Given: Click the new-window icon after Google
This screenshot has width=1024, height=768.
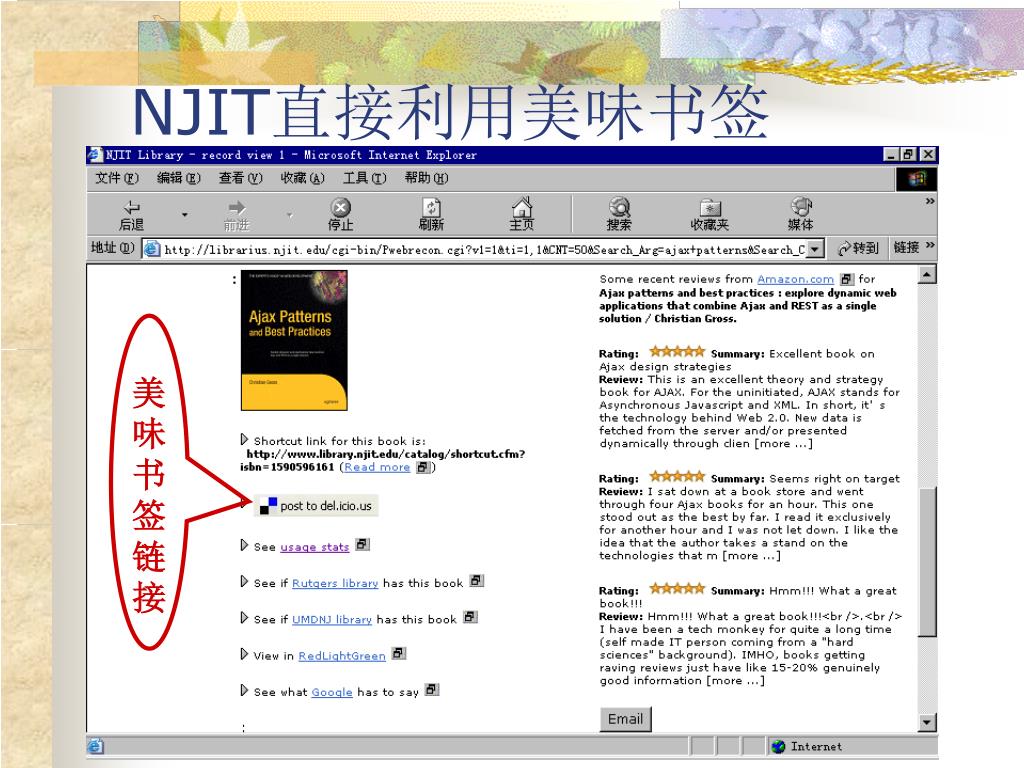Looking at the screenshot, I should pyautogui.click(x=432, y=690).
